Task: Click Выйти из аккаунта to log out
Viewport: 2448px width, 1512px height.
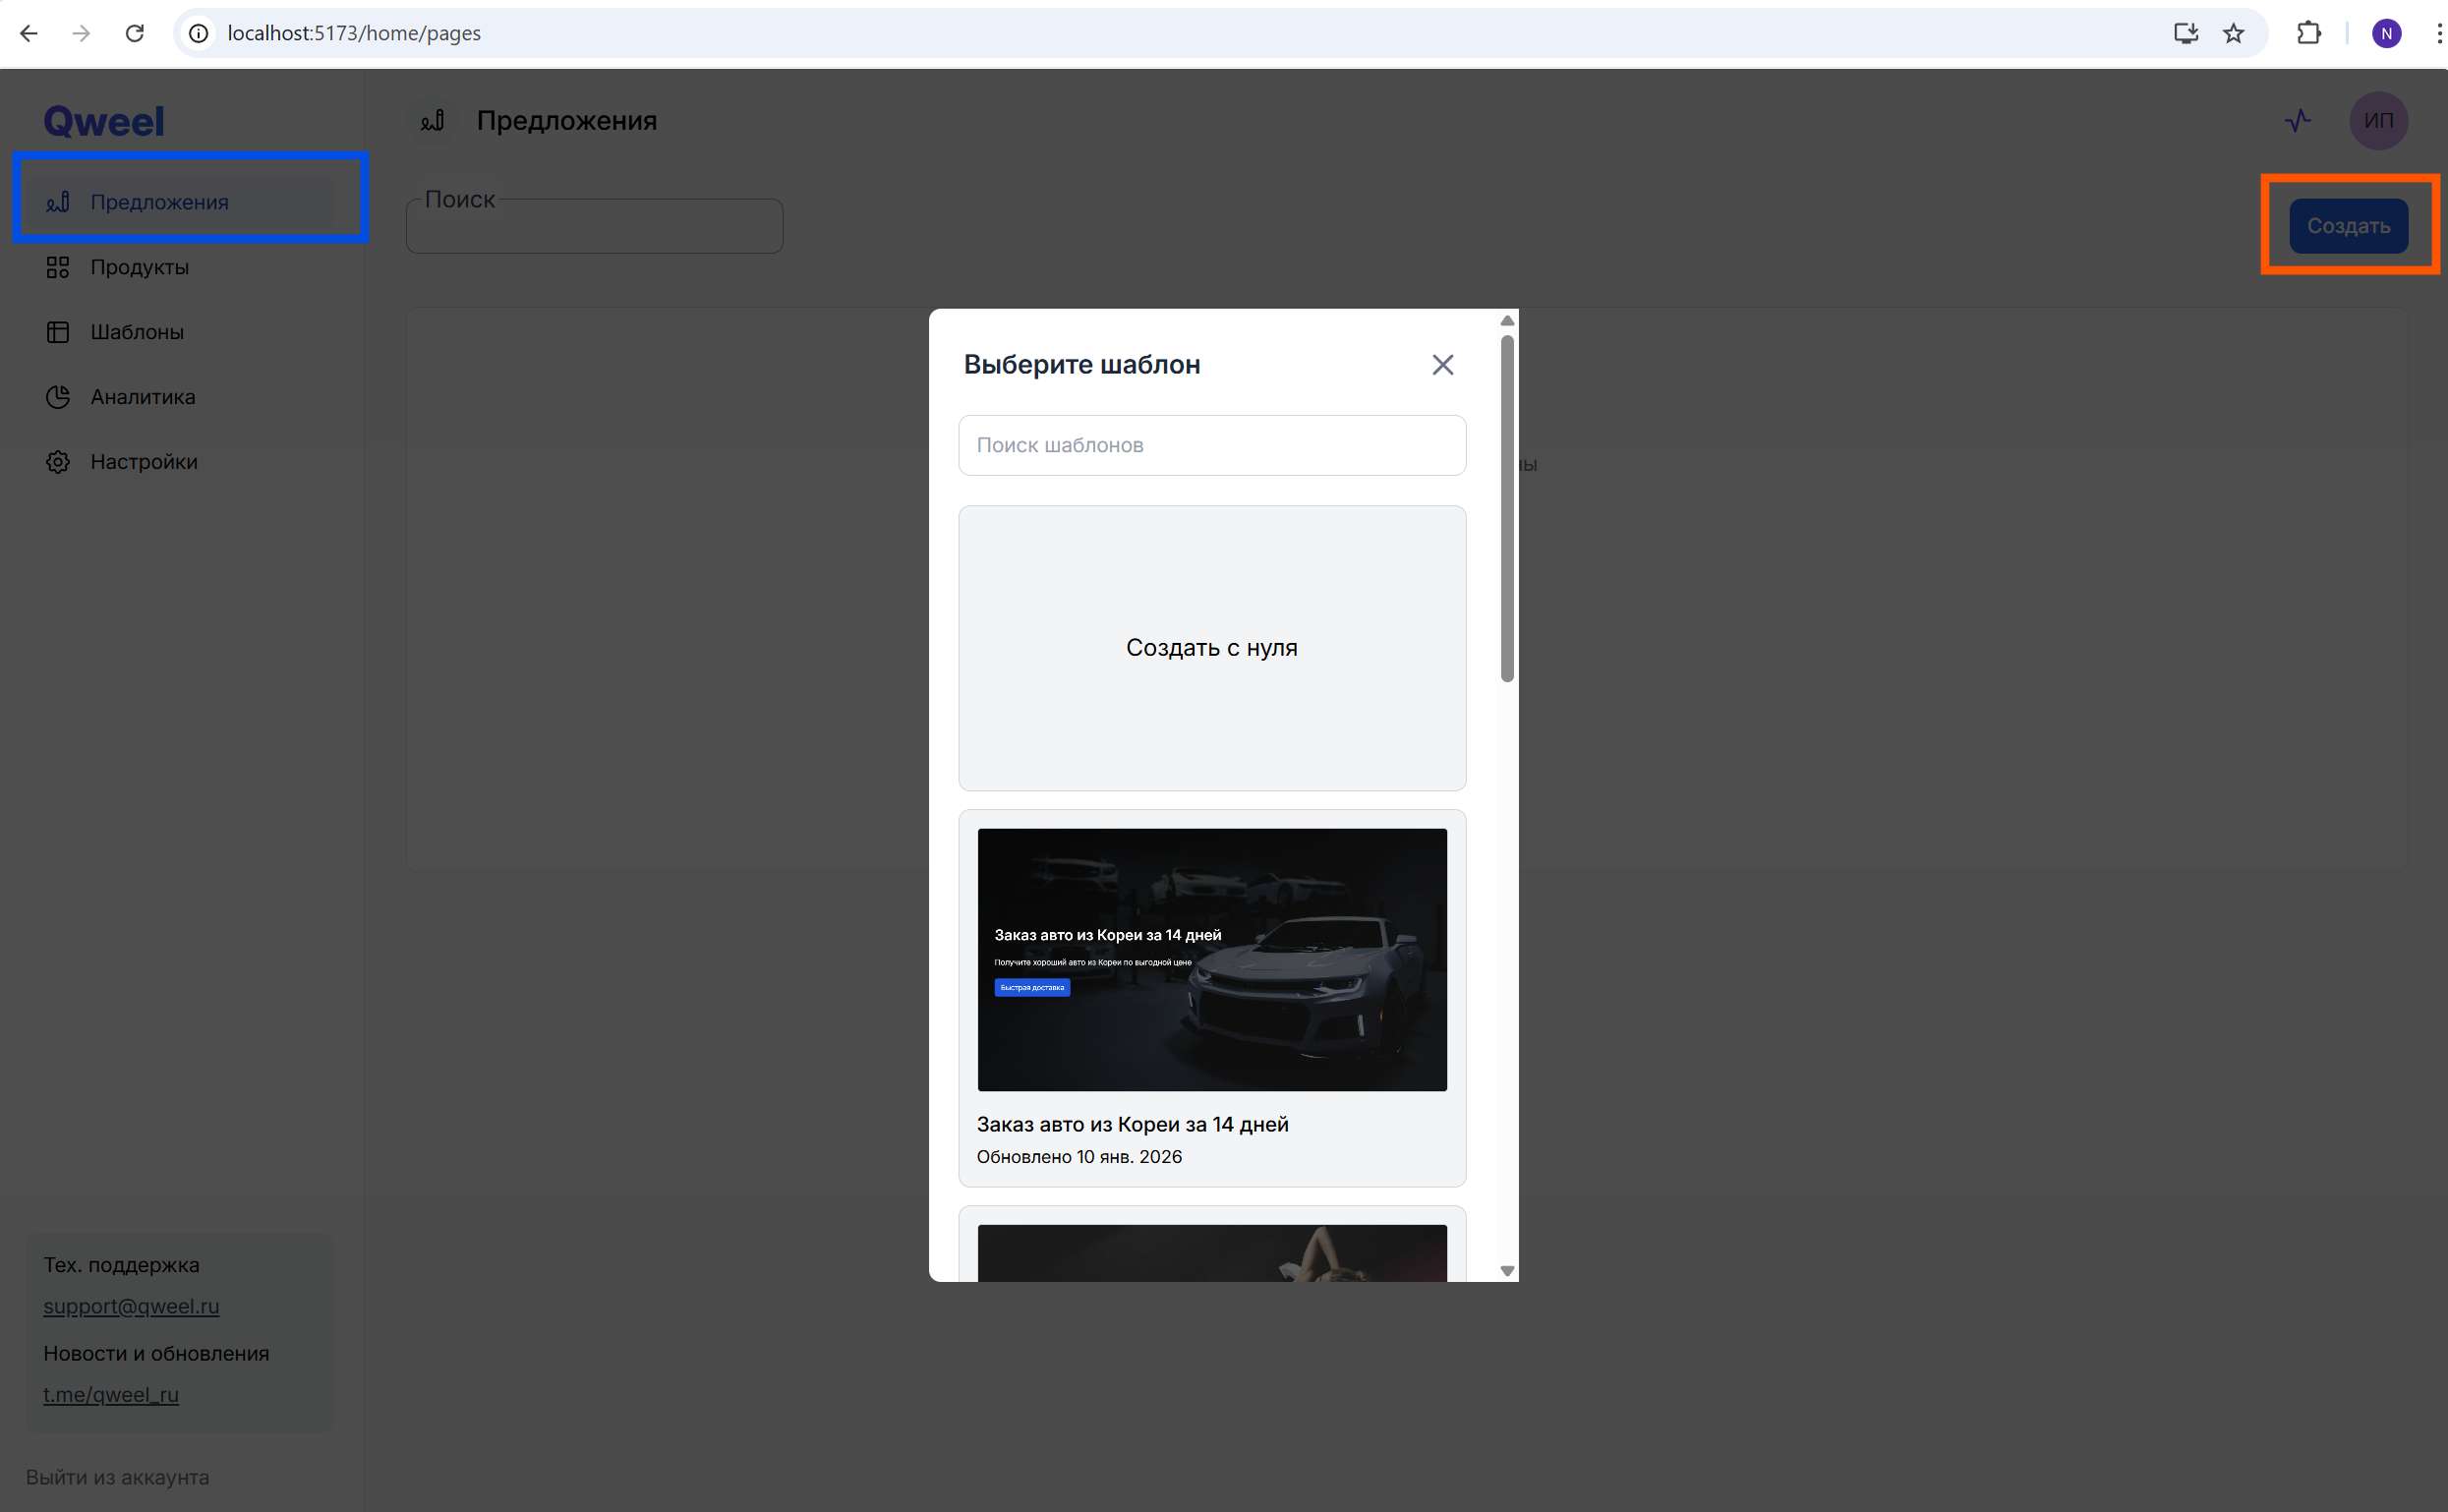Action: [118, 1477]
